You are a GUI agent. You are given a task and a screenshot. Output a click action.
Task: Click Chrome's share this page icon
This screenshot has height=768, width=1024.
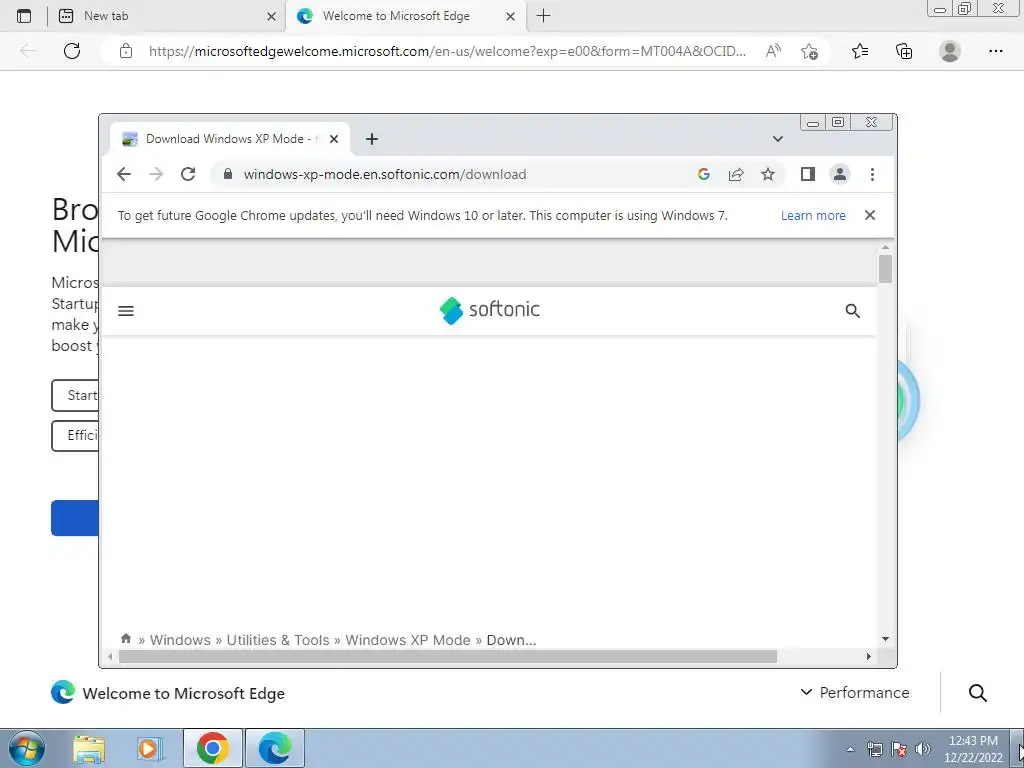click(736, 174)
